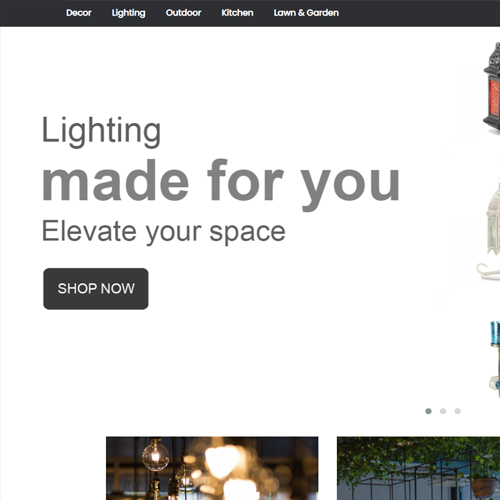The height and width of the screenshot is (500, 500).
Task: Click the SHOP NOW button
Action: [96, 289]
